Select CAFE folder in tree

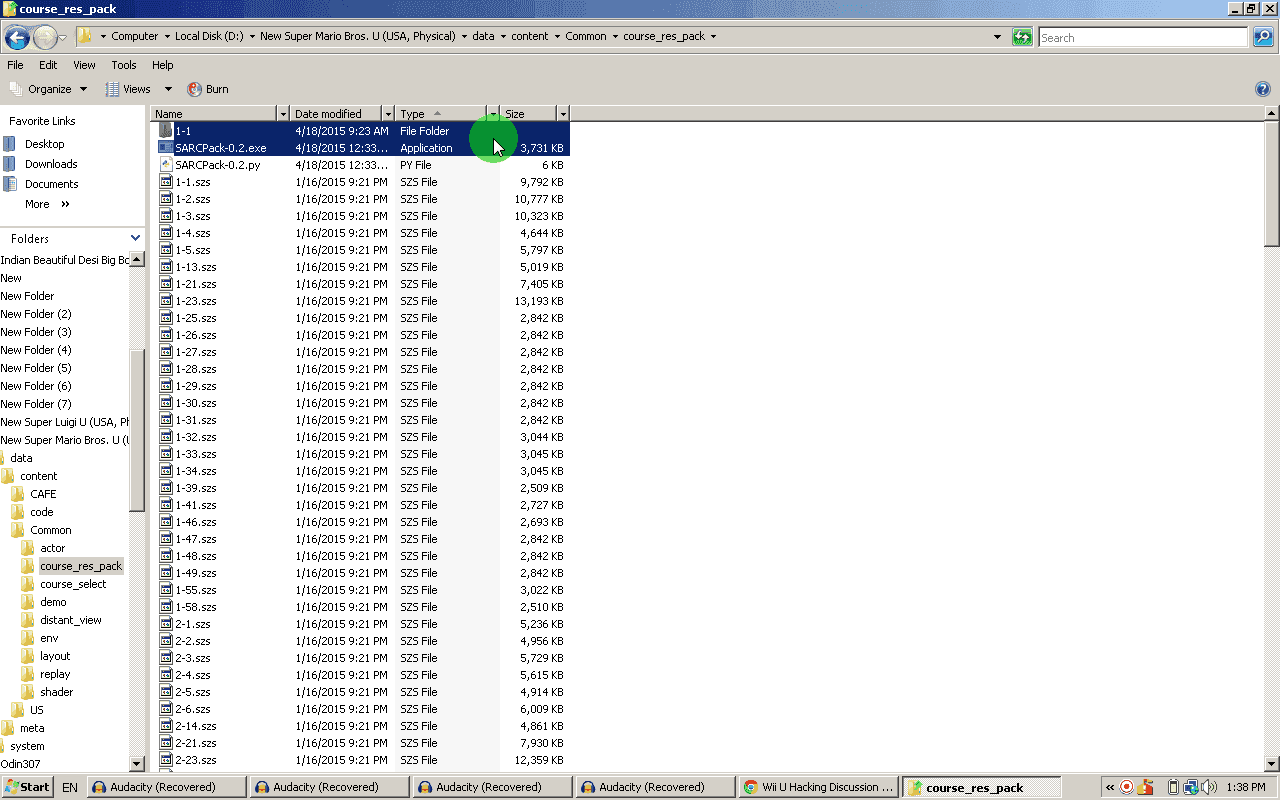pos(43,494)
